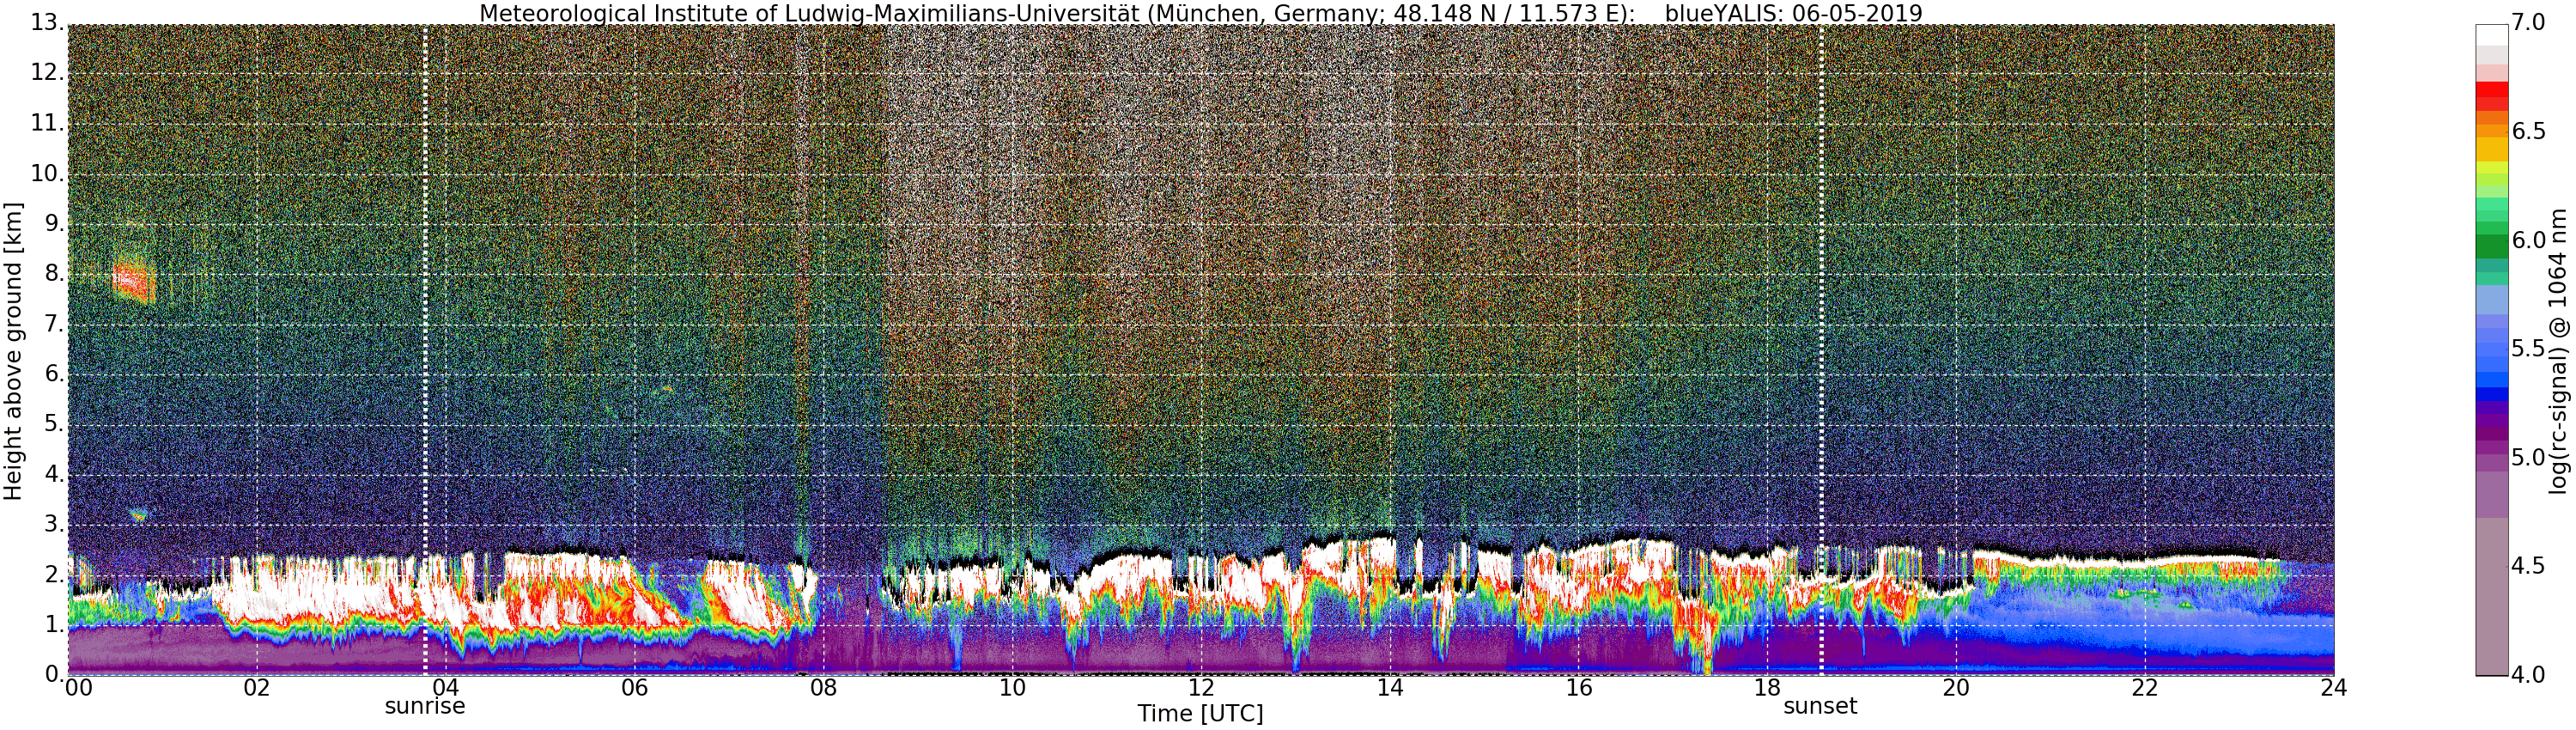
Task: Click the 6.0 value on the colorbar
Action: (2529, 240)
